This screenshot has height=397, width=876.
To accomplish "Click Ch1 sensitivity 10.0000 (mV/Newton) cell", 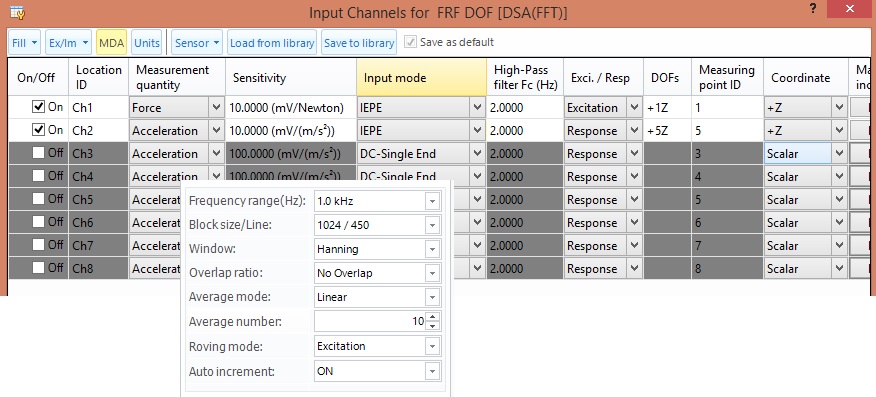I will tap(291, 107).
